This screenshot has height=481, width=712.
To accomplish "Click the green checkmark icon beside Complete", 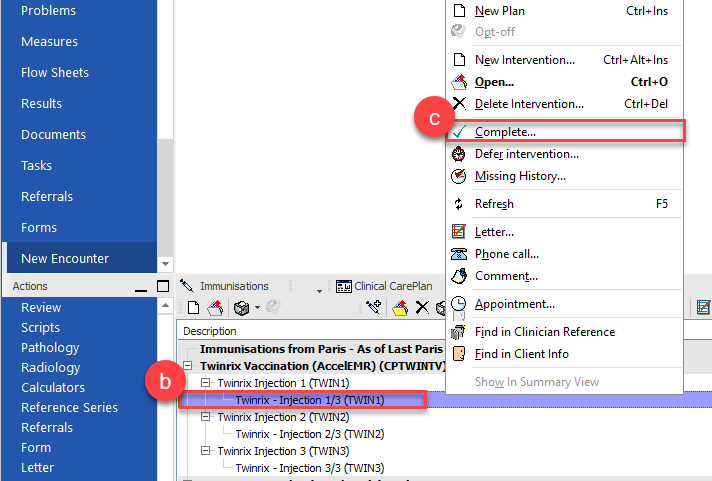I will click(x=459, y=132).
